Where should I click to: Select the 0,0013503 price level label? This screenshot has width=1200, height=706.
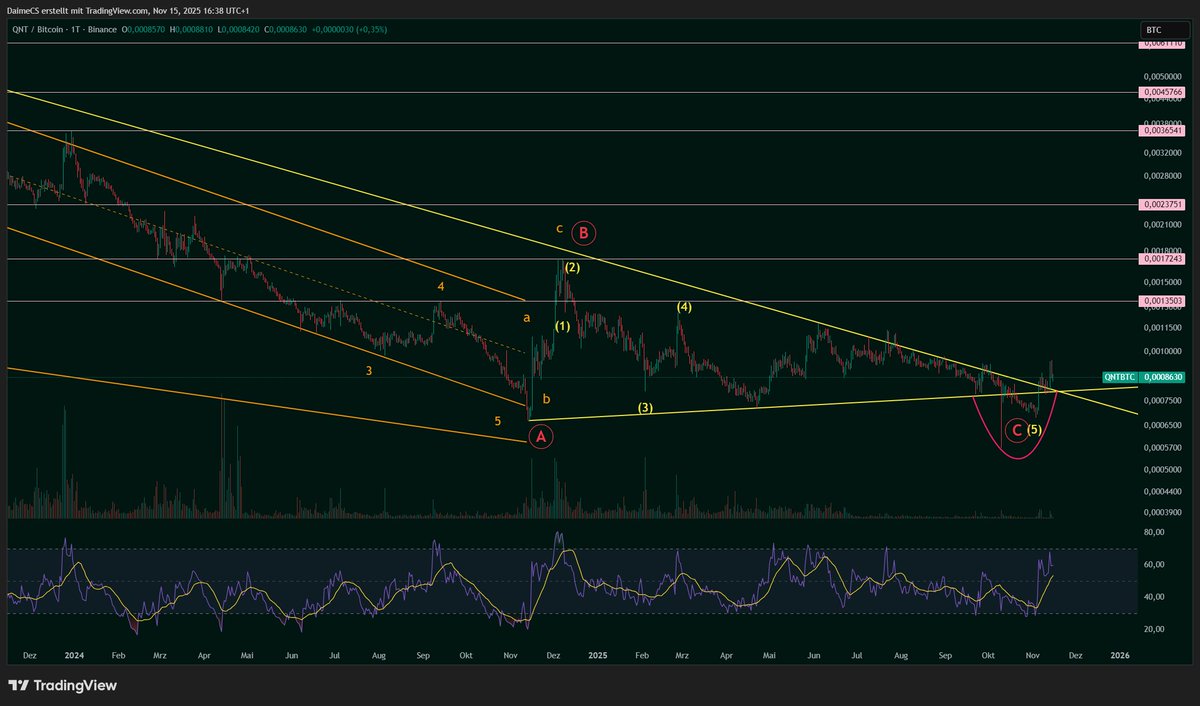coord(1163,300)
